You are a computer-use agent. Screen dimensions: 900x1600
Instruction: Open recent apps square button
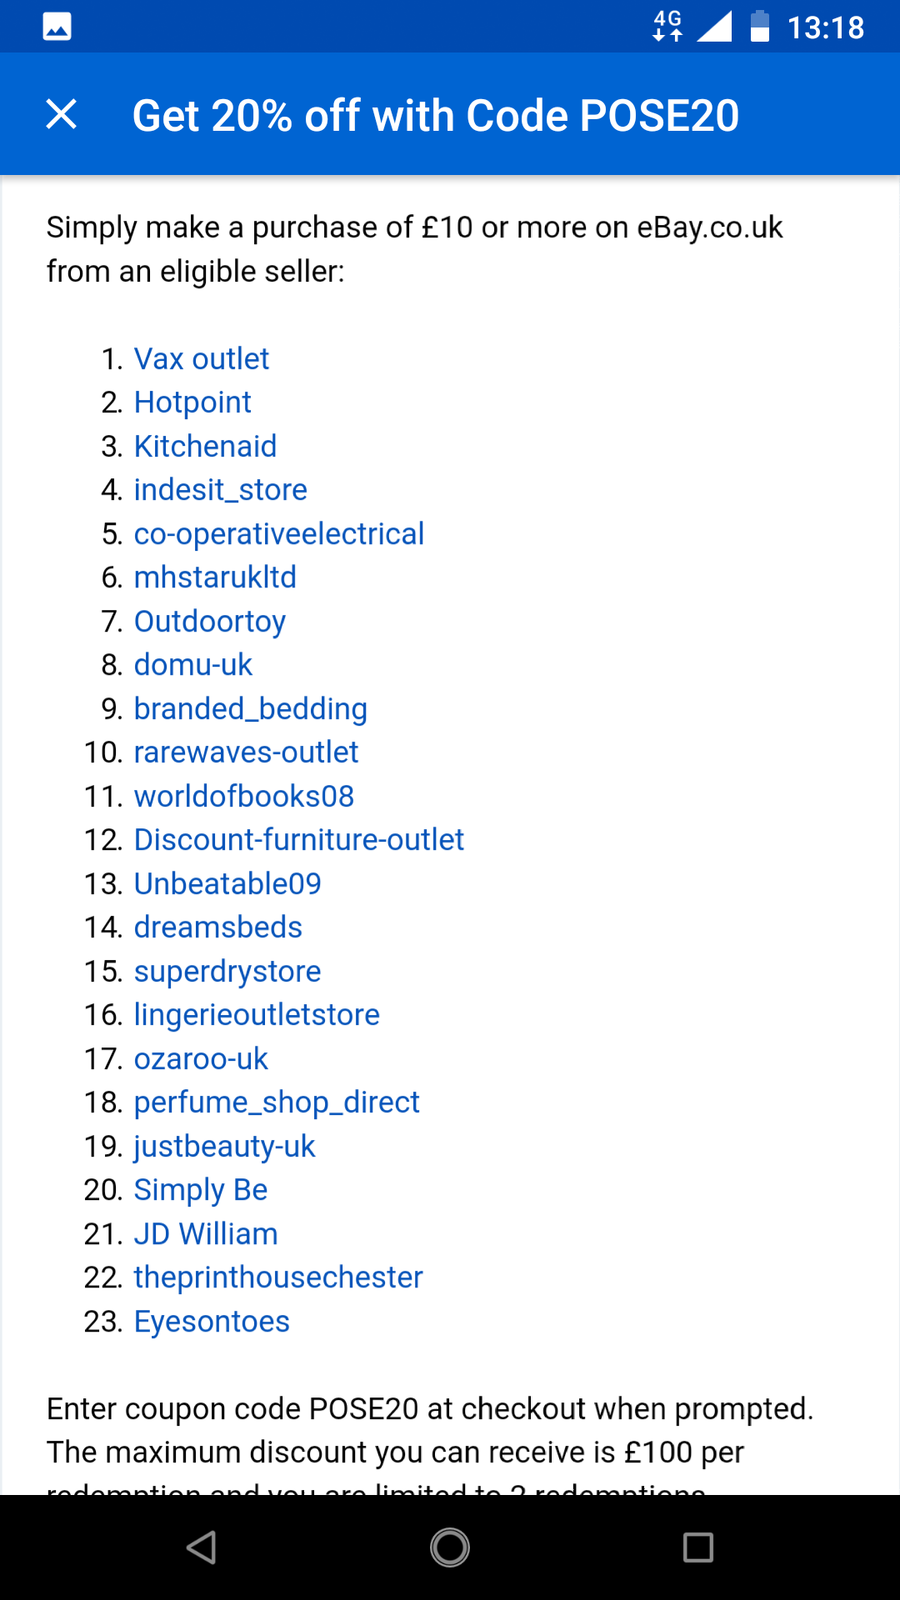coord(698,1547)
